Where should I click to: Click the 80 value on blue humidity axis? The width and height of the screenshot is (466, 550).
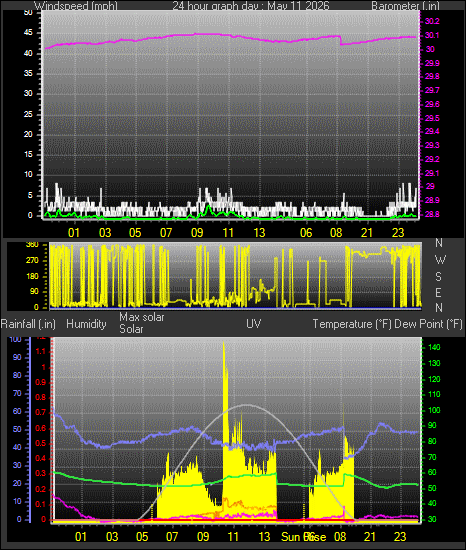pos(17,375)
